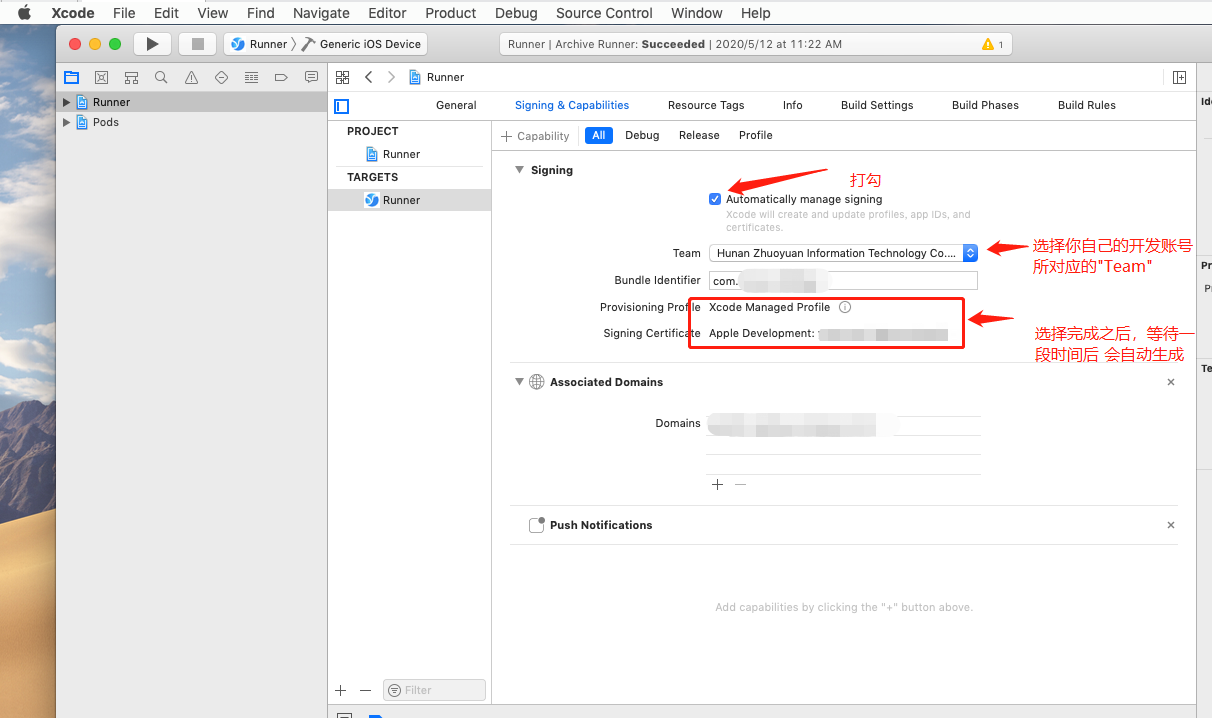Click the globe icon for Associated Domains
This screenshot has width=1212, height=718.
pyautogui.click(x=537, y=382)
